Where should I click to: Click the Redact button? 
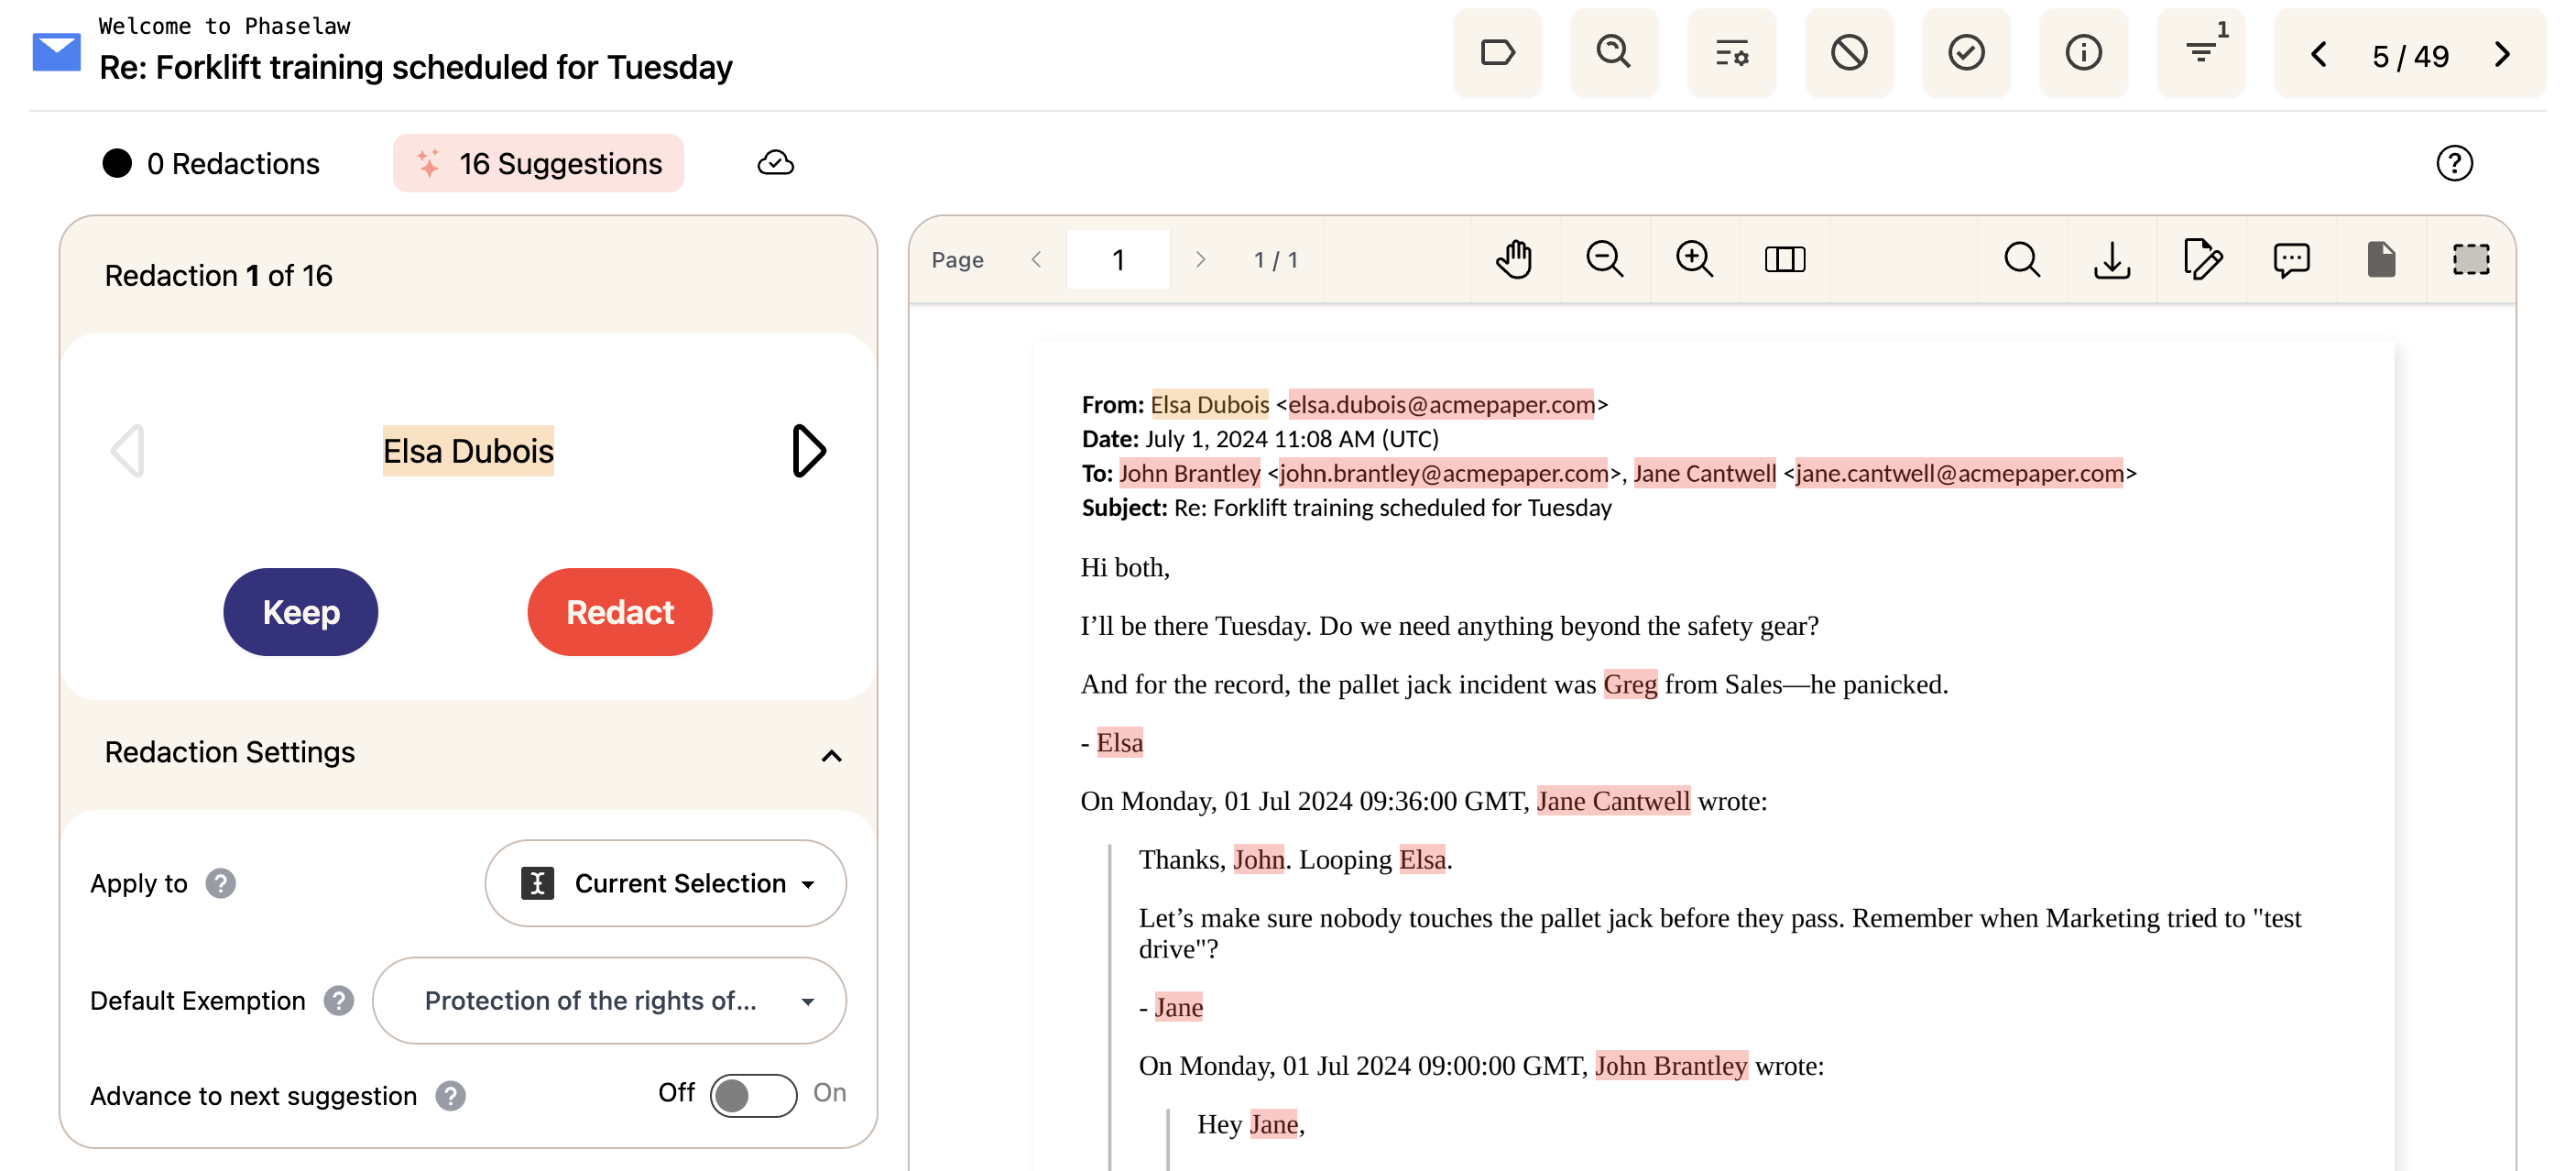coord(620,612)
